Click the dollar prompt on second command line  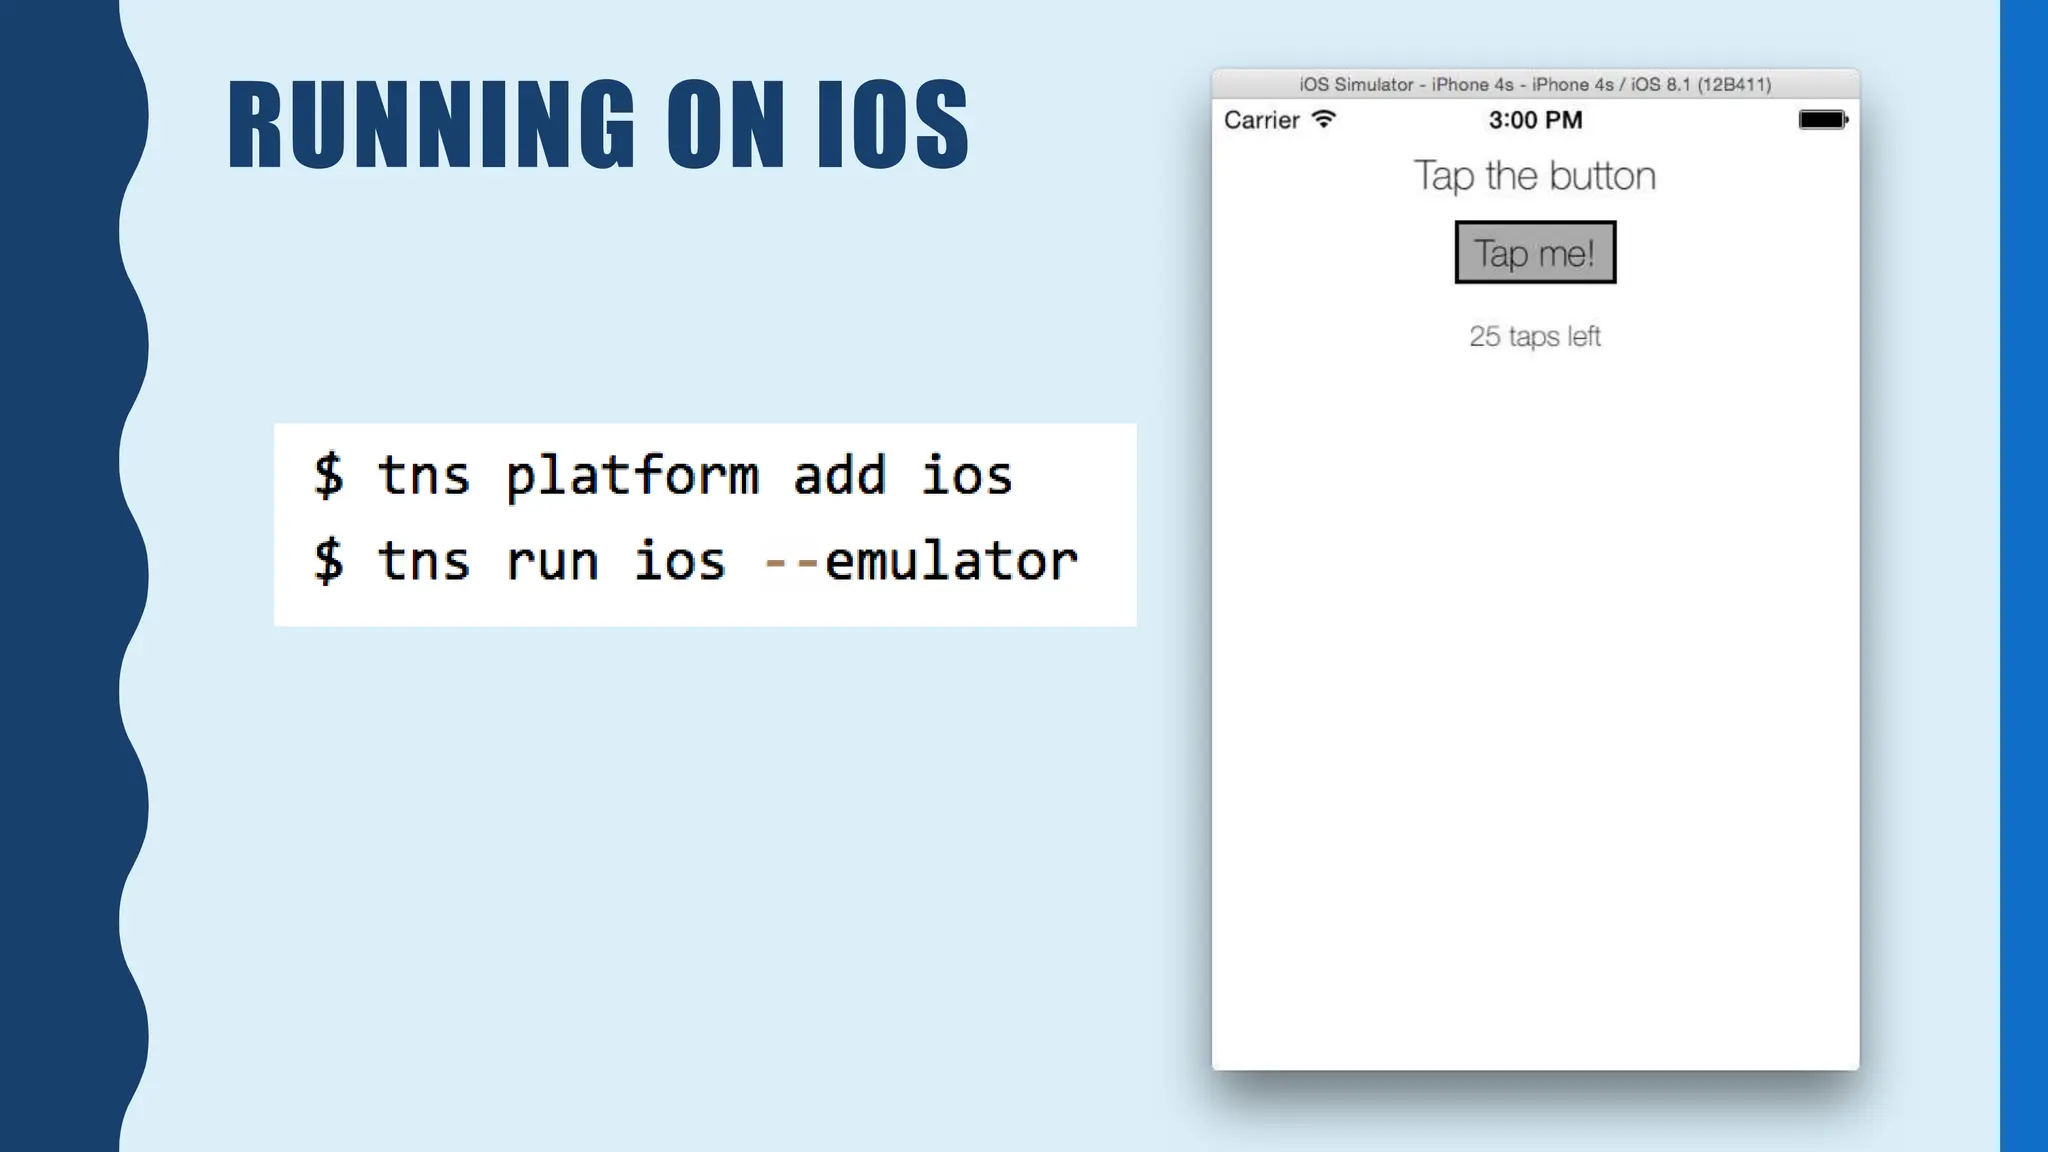click(328, 561)
